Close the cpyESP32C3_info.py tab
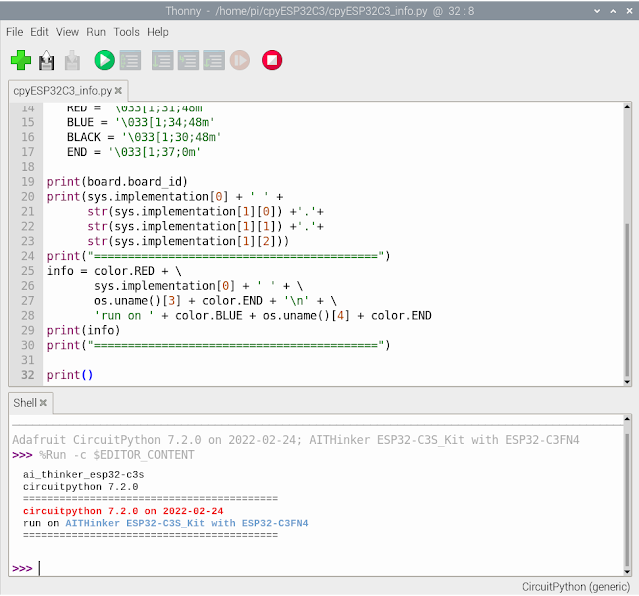639x596 pixels. (x=118, y=91)
